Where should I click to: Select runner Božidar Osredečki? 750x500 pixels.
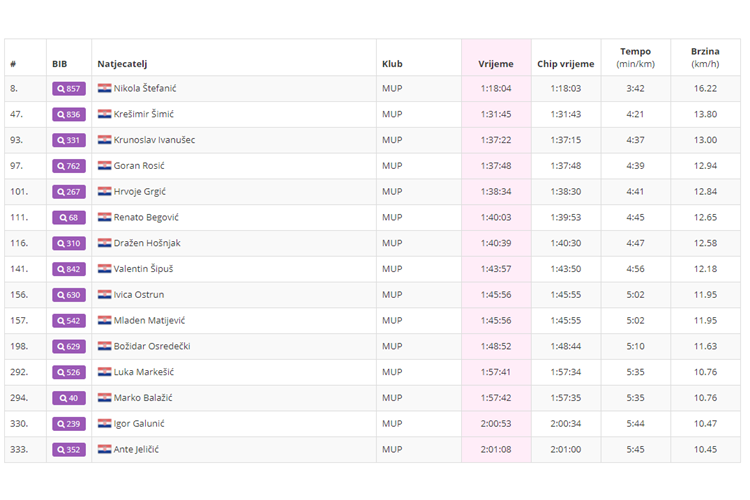(x=152, y=346)
